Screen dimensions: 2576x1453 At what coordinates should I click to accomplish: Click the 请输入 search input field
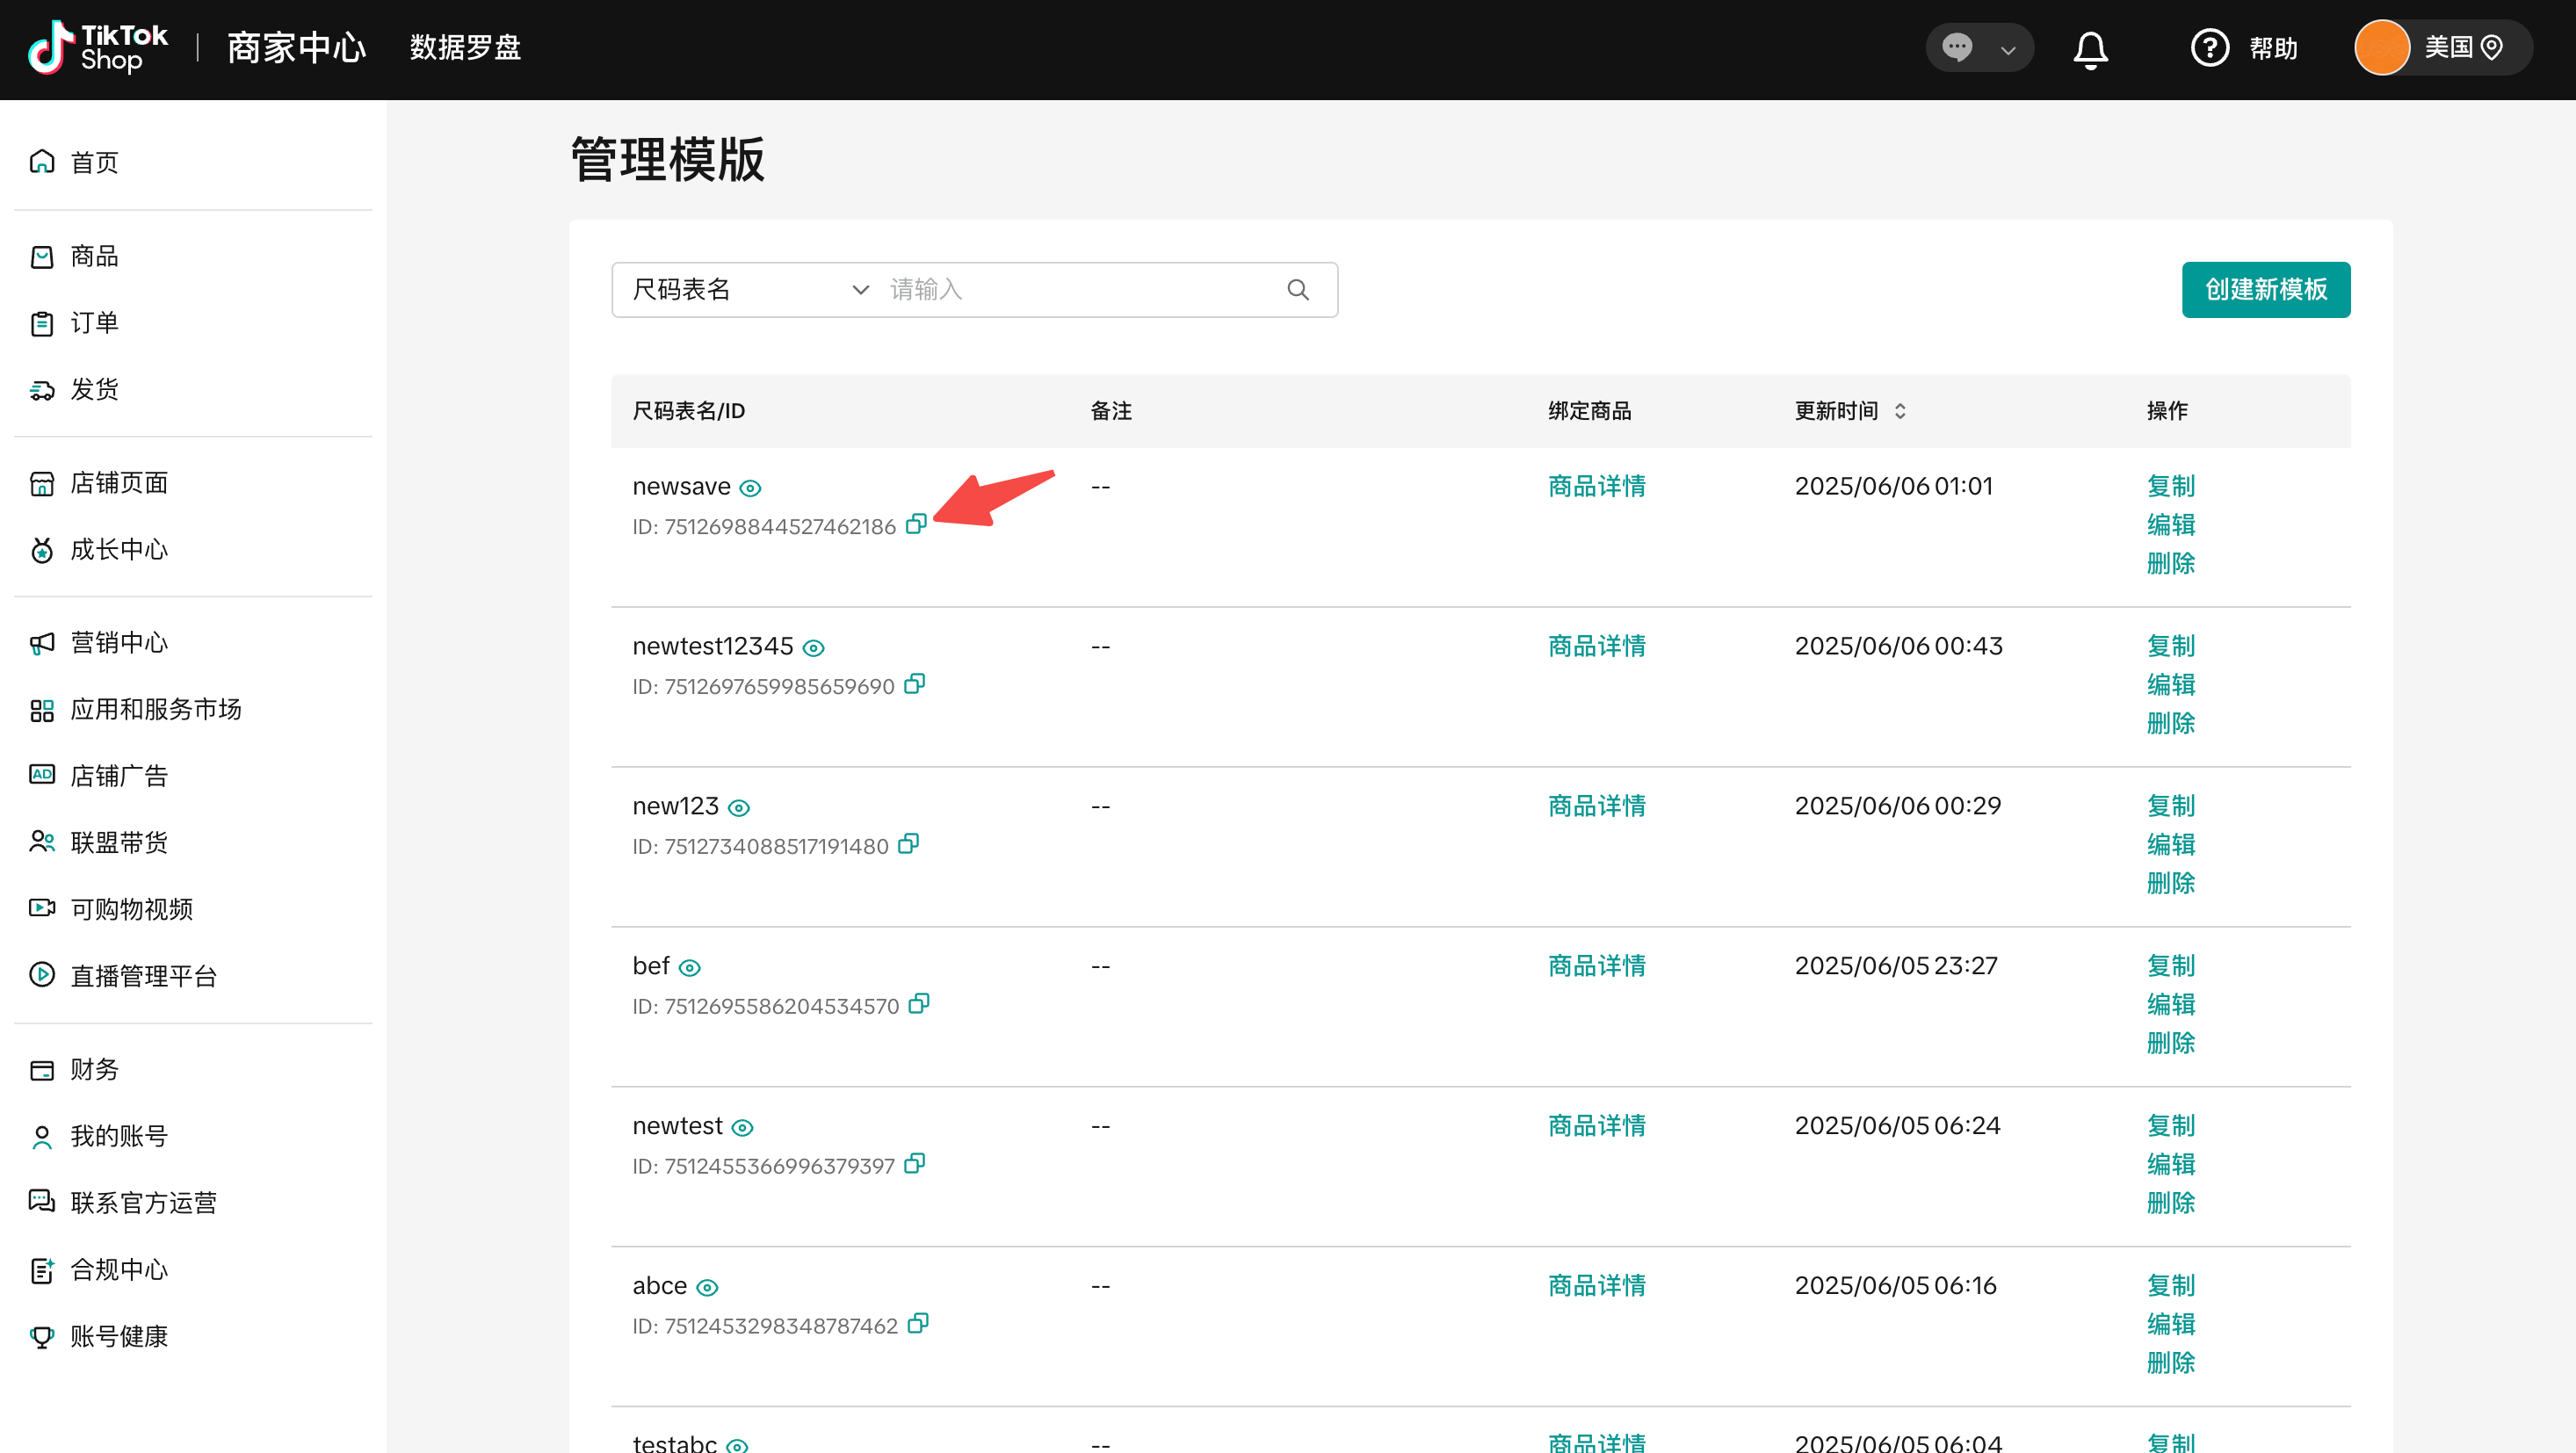(1080, 290)
